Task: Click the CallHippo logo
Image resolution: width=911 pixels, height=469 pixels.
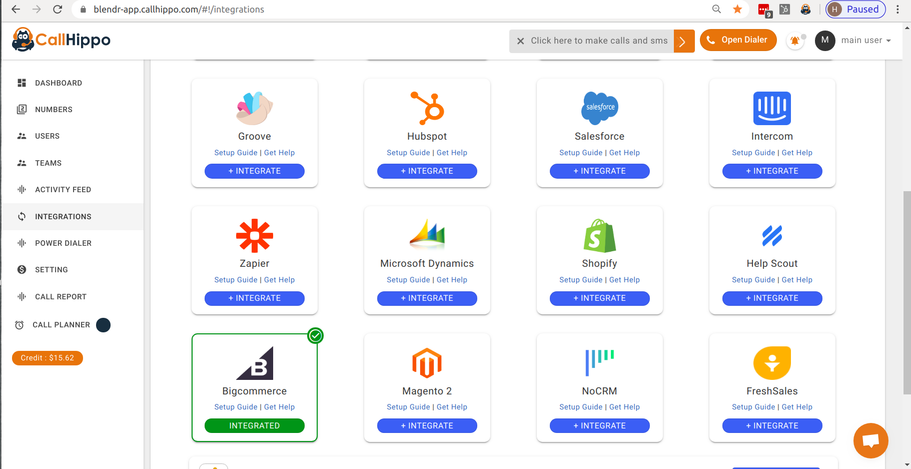Action: (x=61, y=40)
